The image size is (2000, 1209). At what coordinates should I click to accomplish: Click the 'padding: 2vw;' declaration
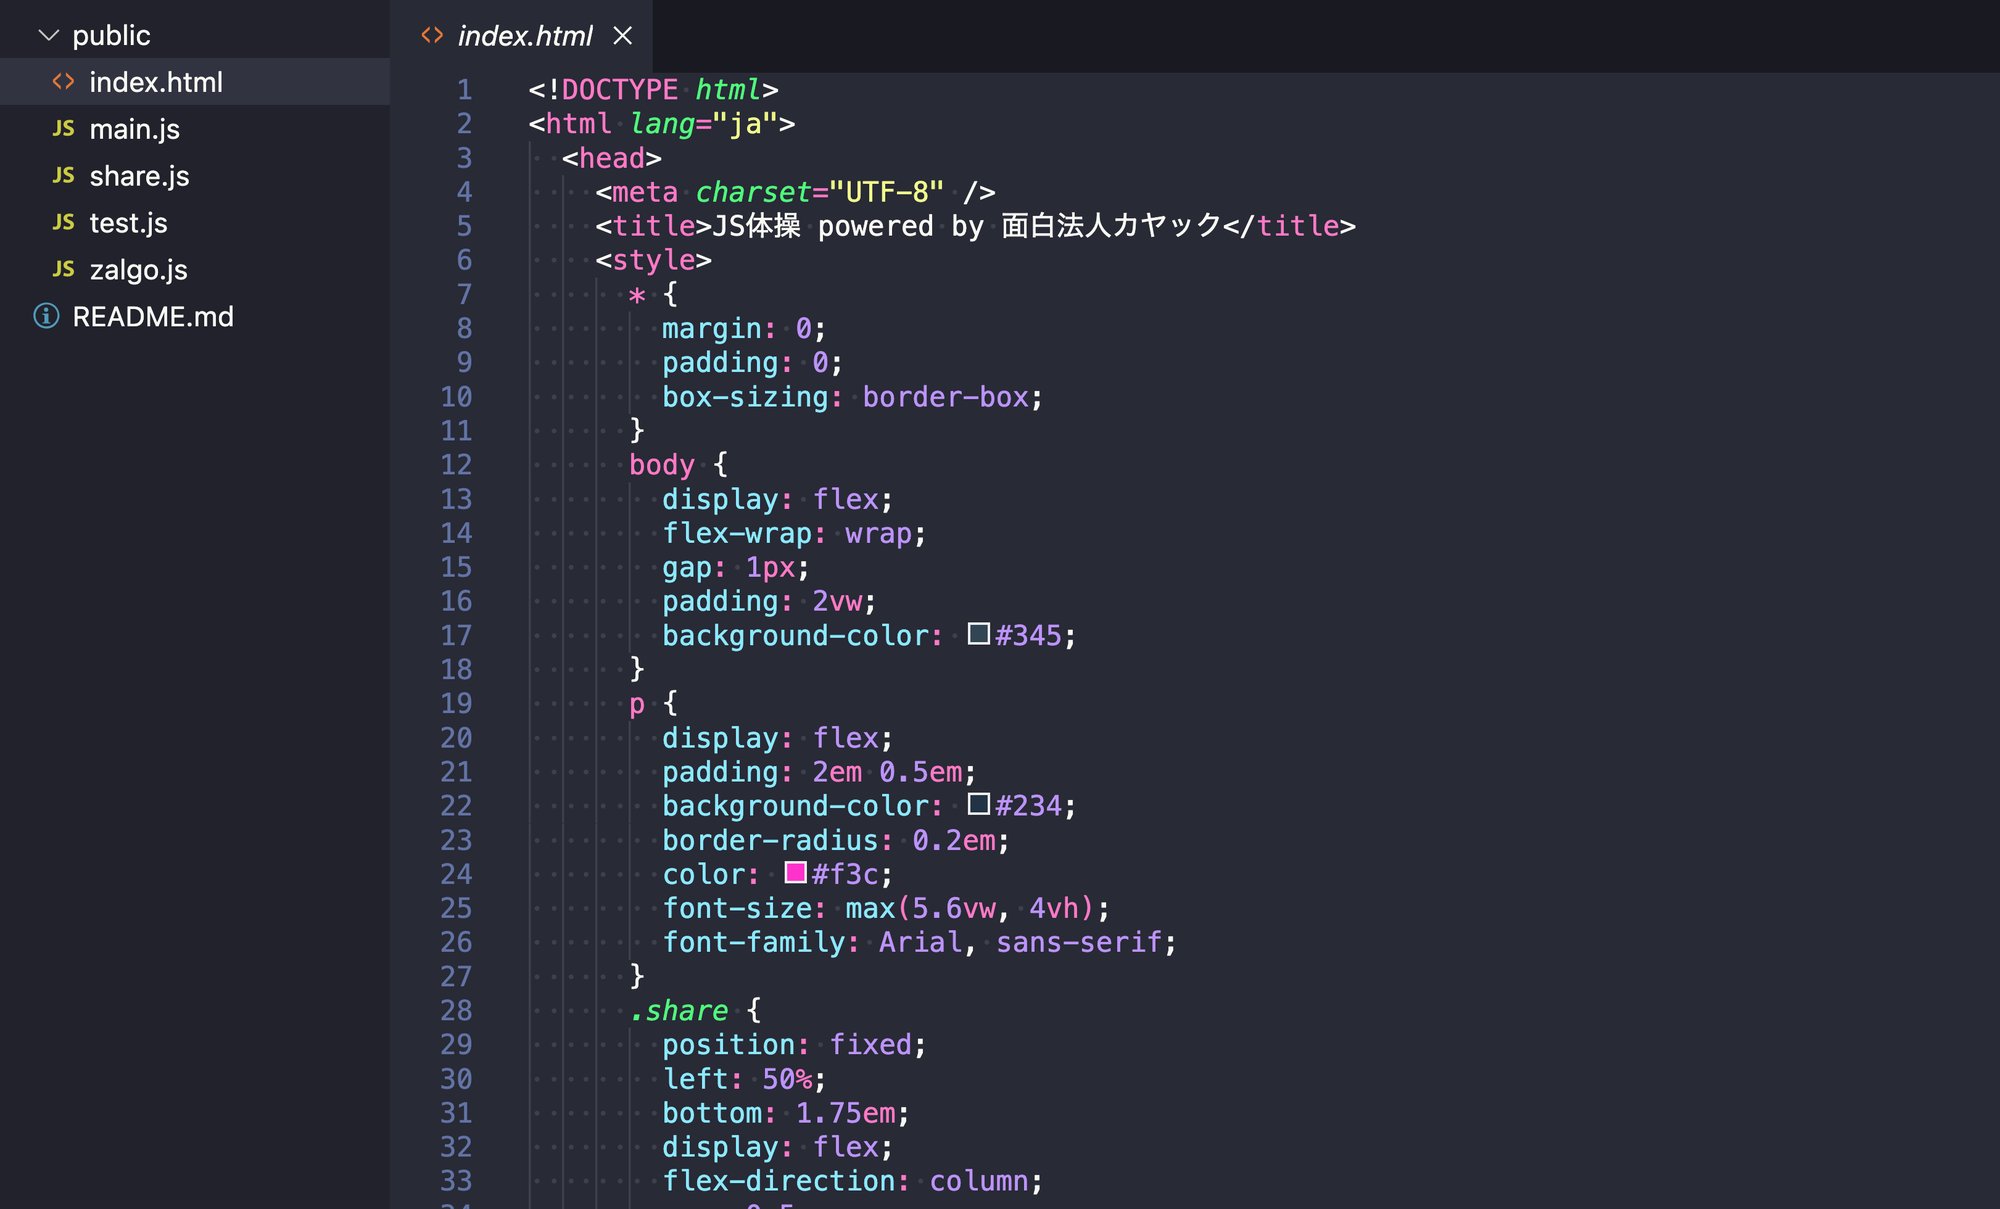(x=769, y=601)
